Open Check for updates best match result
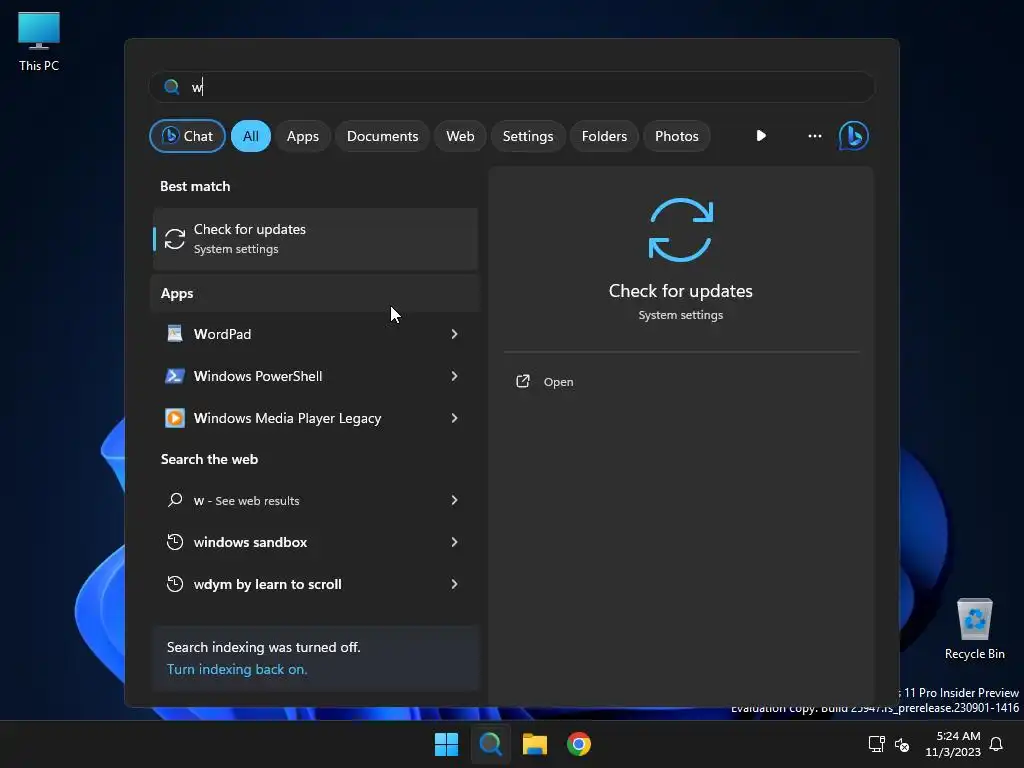 (x=315, y=239)
